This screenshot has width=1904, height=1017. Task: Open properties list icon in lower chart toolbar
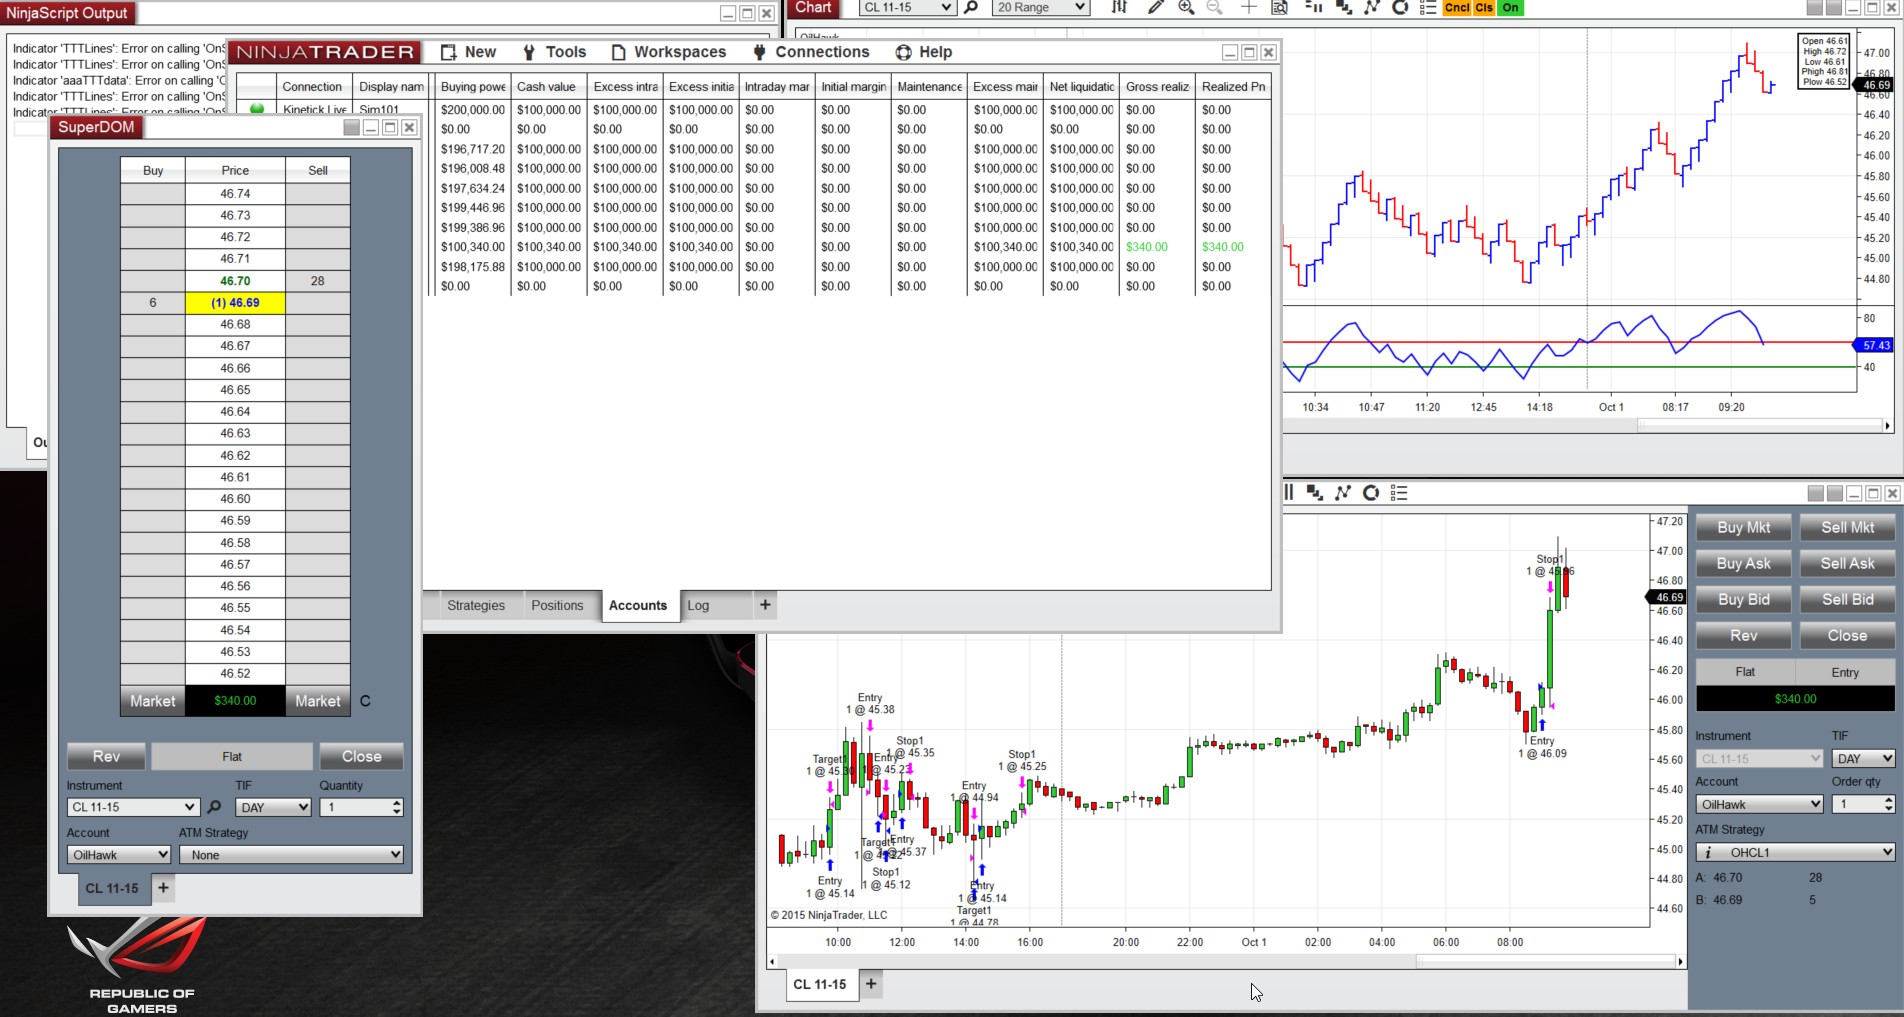pyautogui.click(x=1399, y=493)
